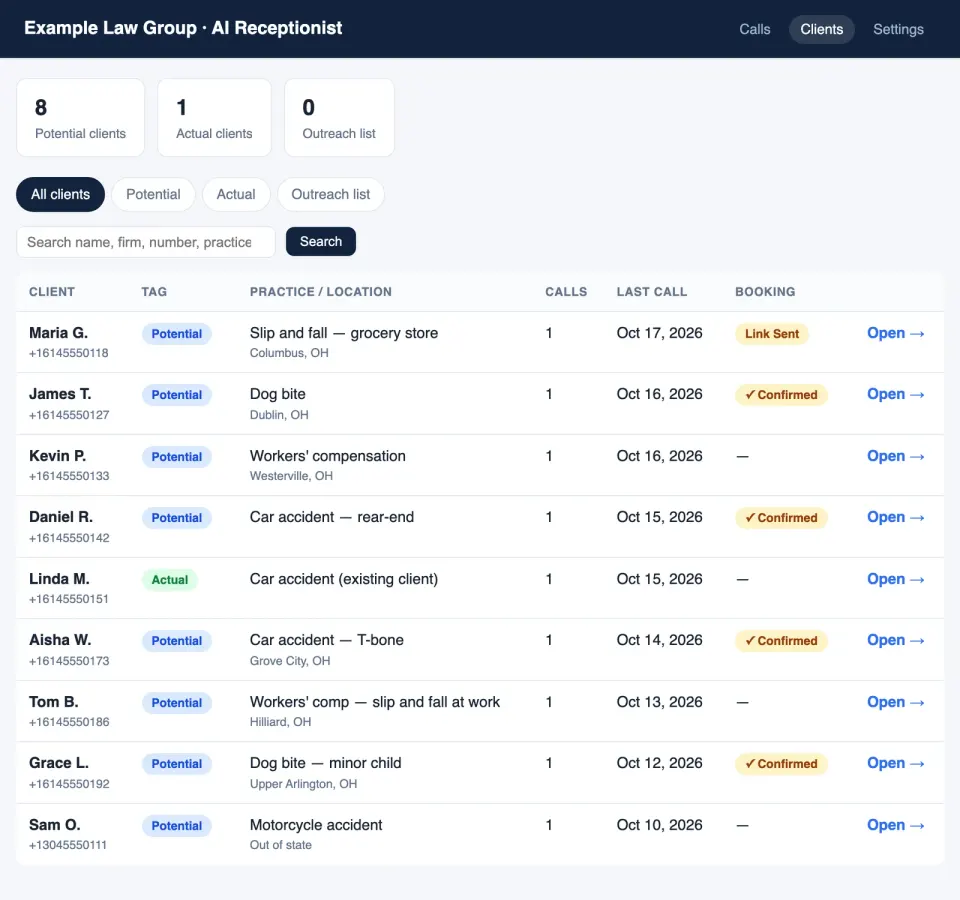Open Daniel R.'s client record

(895, 517)
